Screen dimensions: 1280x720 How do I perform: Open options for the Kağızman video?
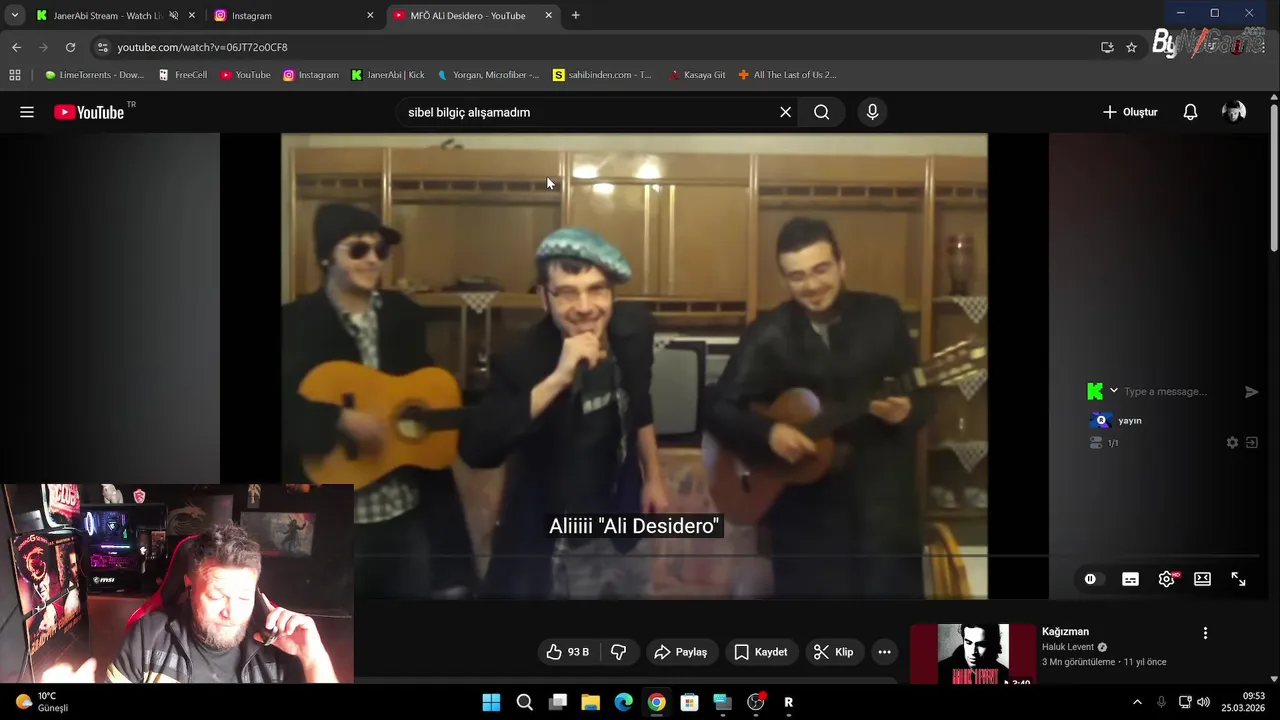[1205, 633]
